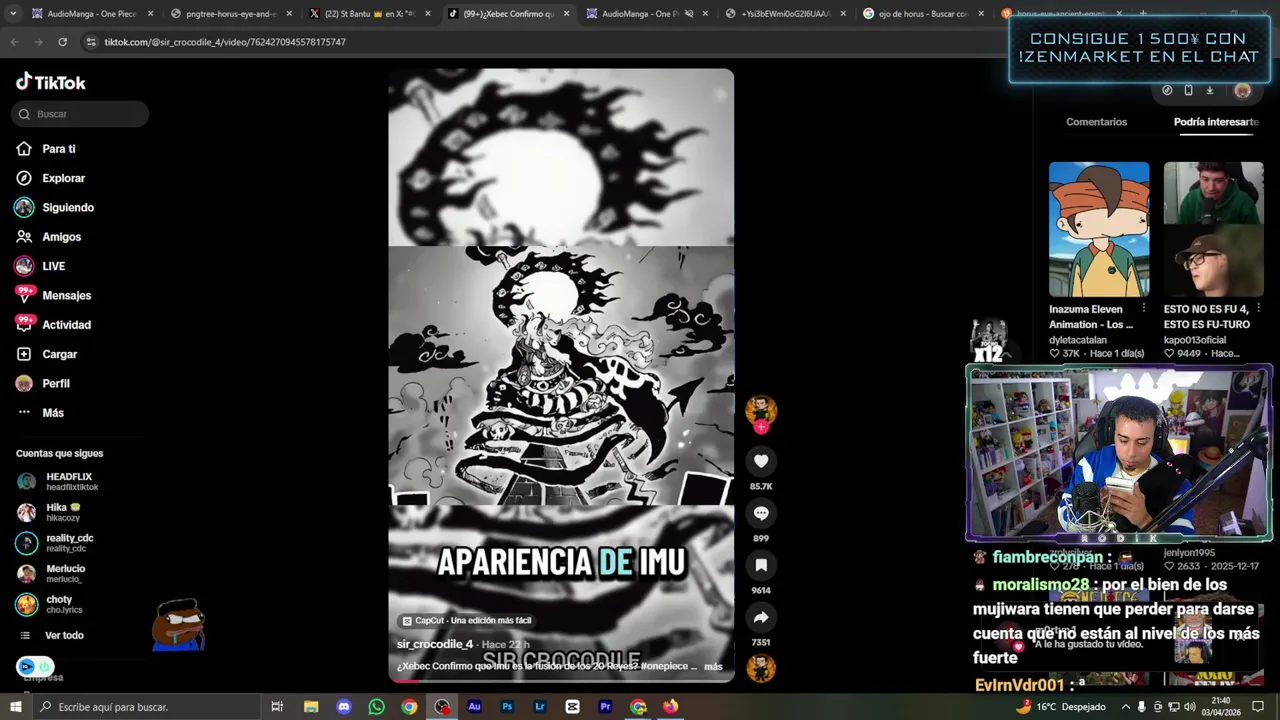Open the Inazuma Eleven Animation thumbnail
Viewport: 1280px width, 720px height.
point(1099,229)
